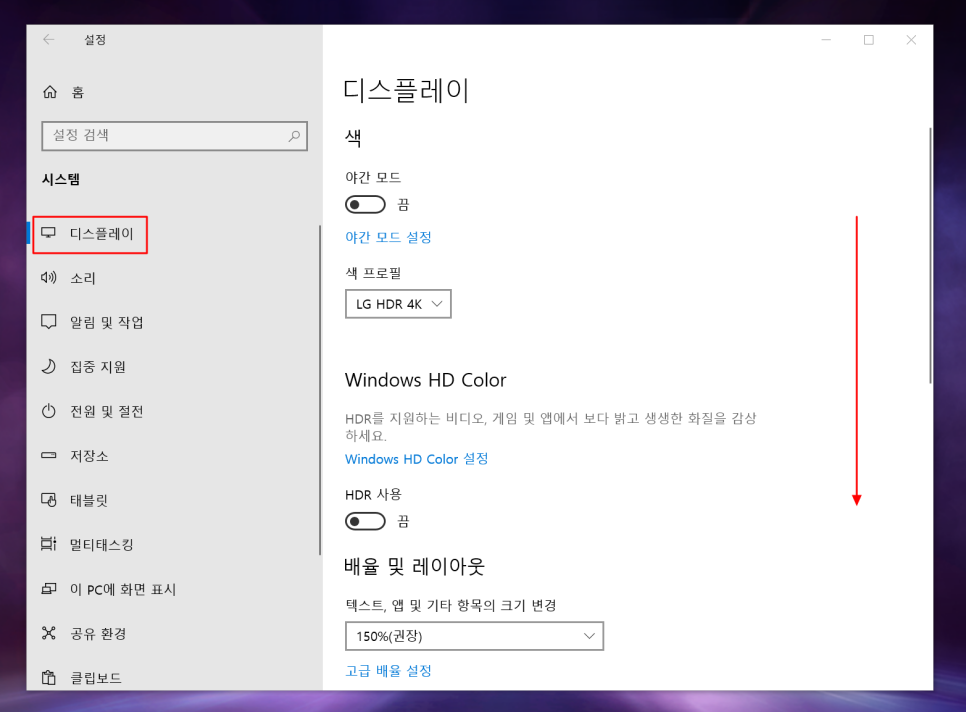This screenshot has height=712, width=966.
Task: Click the storage drive icon beside 저장소
Action: pyautogui.click(x=49, y=456)
